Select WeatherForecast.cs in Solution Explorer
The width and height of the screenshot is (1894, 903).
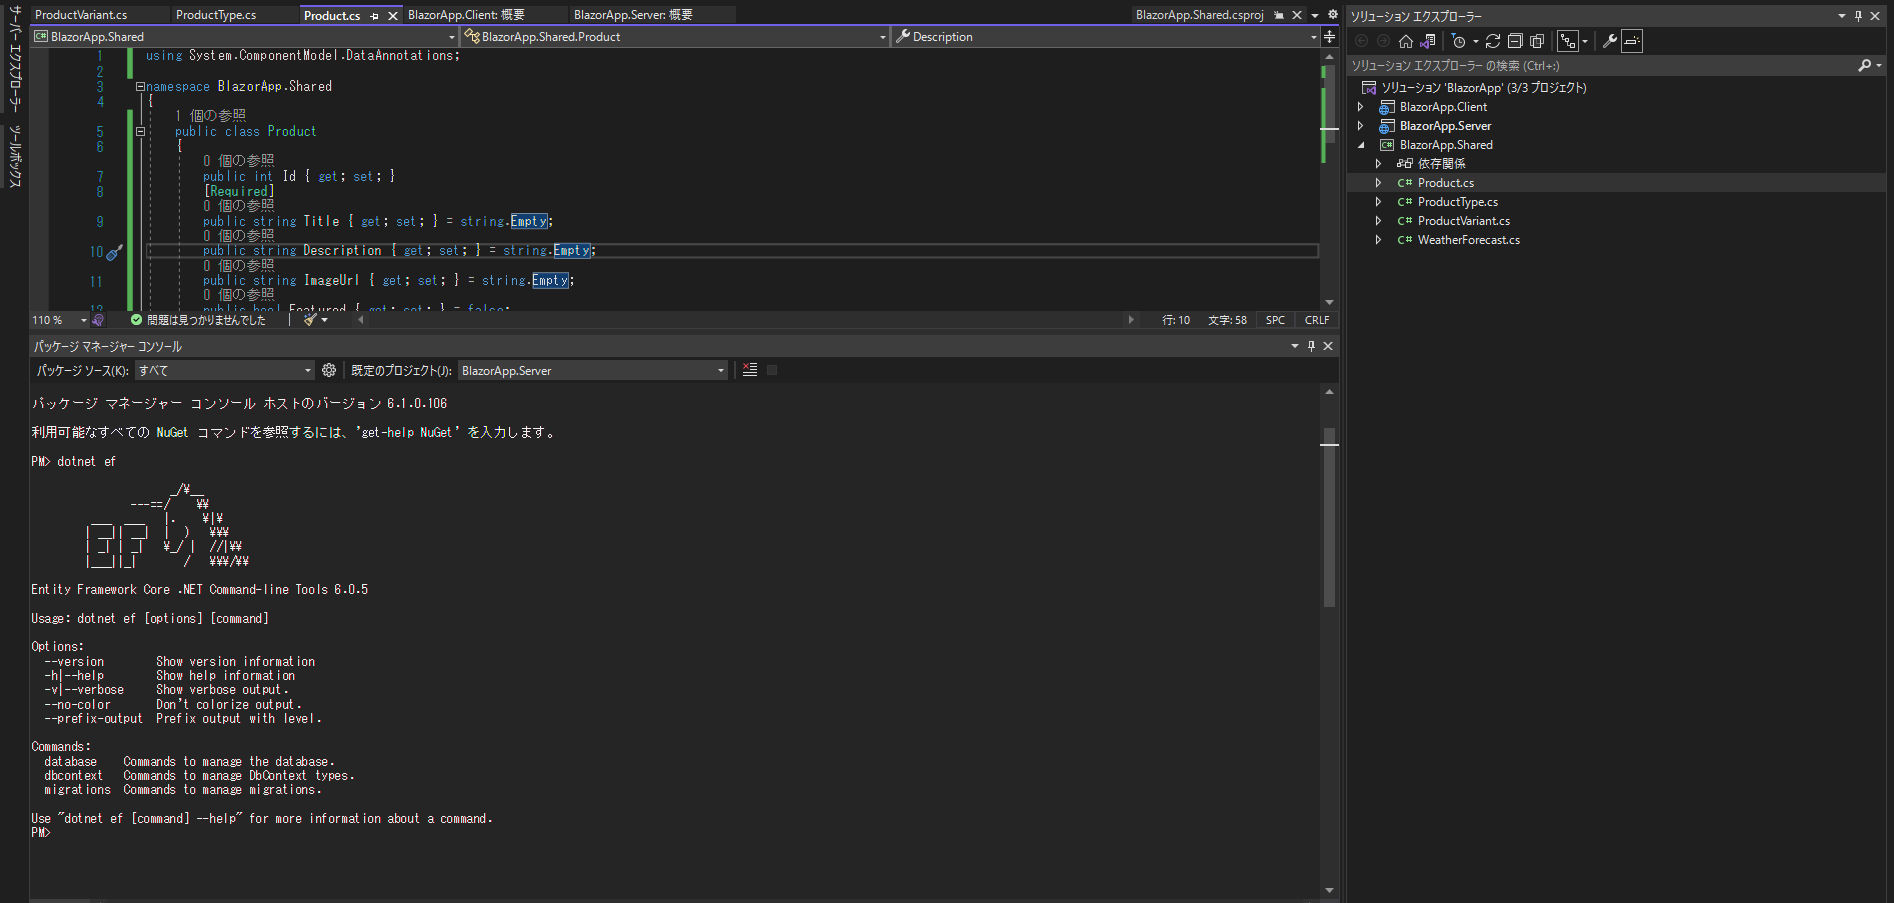click(1469, 240)
